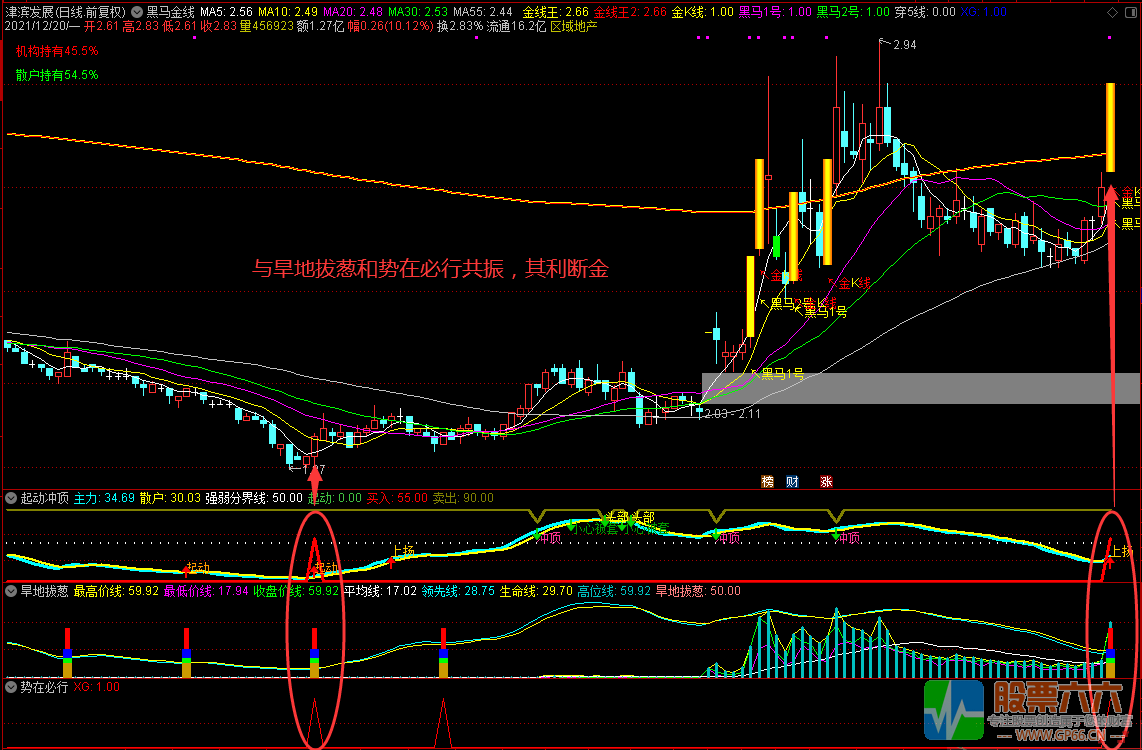Click the 区域地产 sector link

[x=574, y=26]
